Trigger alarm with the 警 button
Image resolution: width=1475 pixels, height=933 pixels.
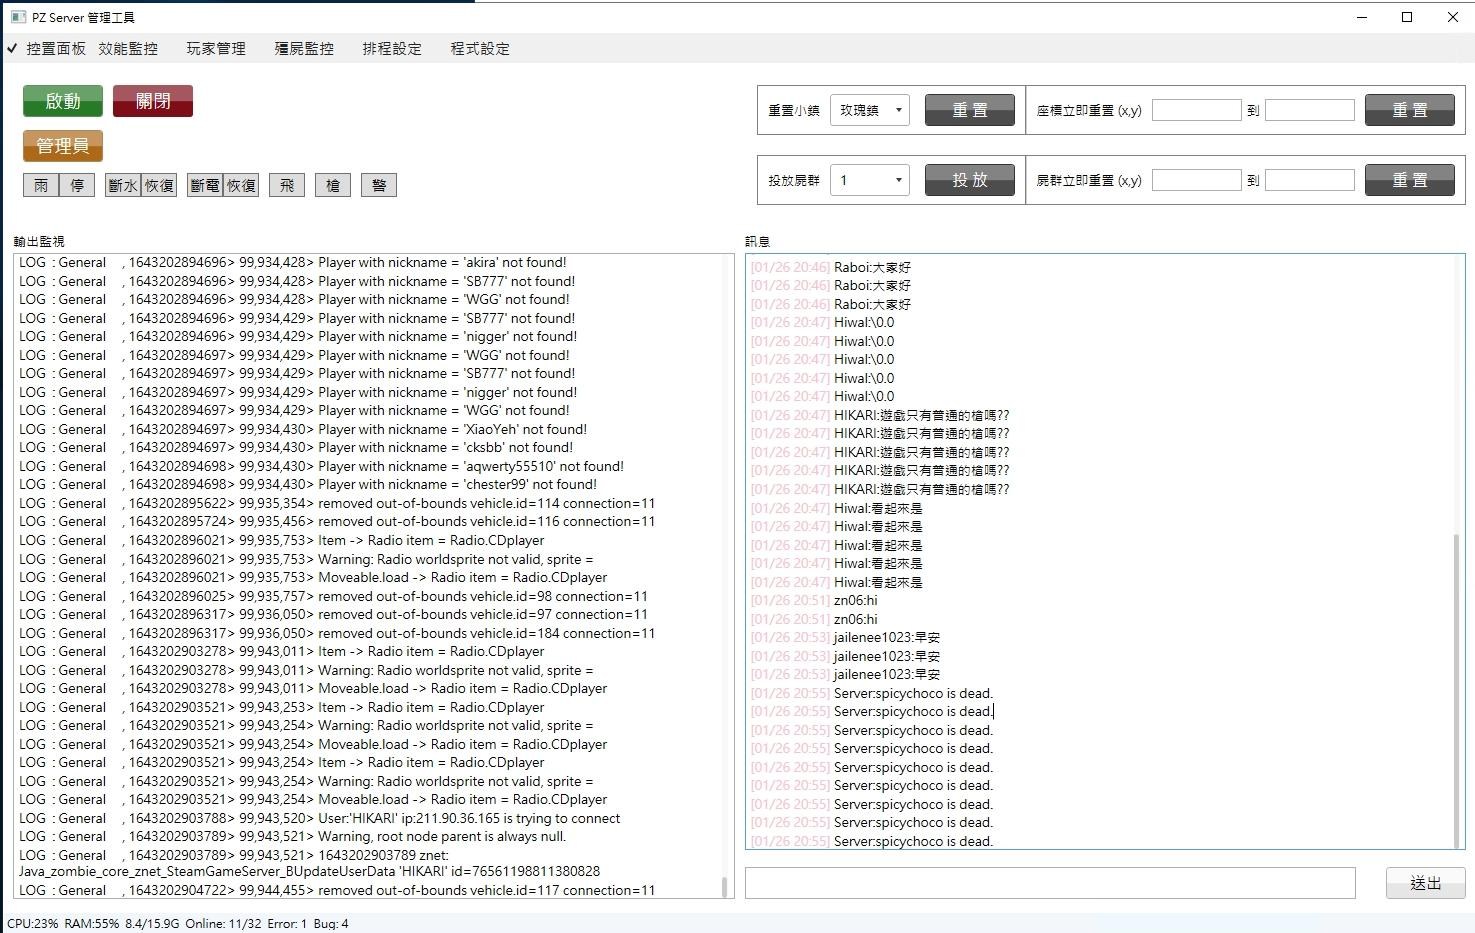click(379, 185)
